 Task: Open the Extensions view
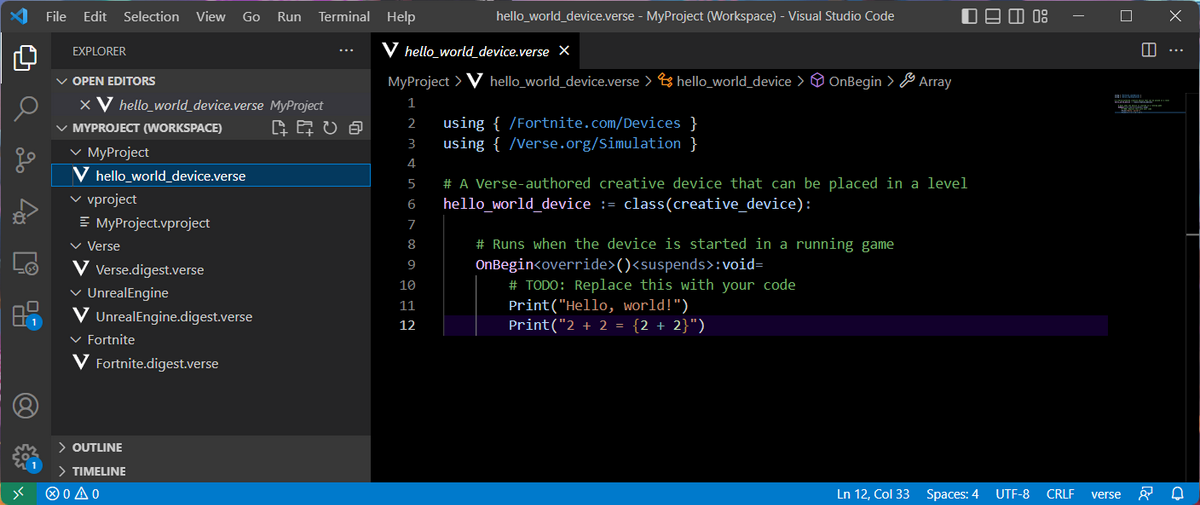click(25, 314)
